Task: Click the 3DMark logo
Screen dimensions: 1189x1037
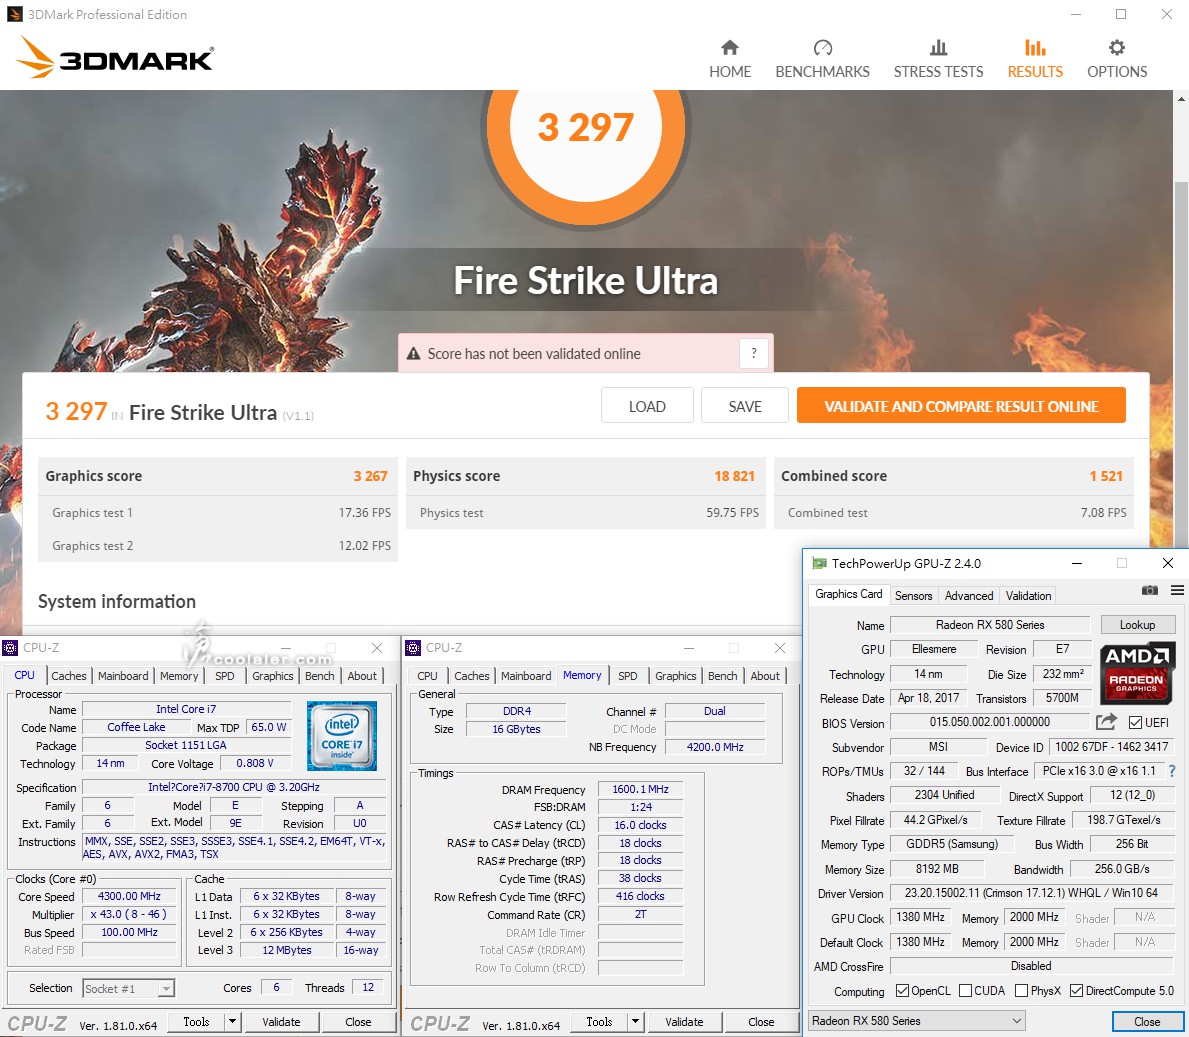Action: point(115,58)
